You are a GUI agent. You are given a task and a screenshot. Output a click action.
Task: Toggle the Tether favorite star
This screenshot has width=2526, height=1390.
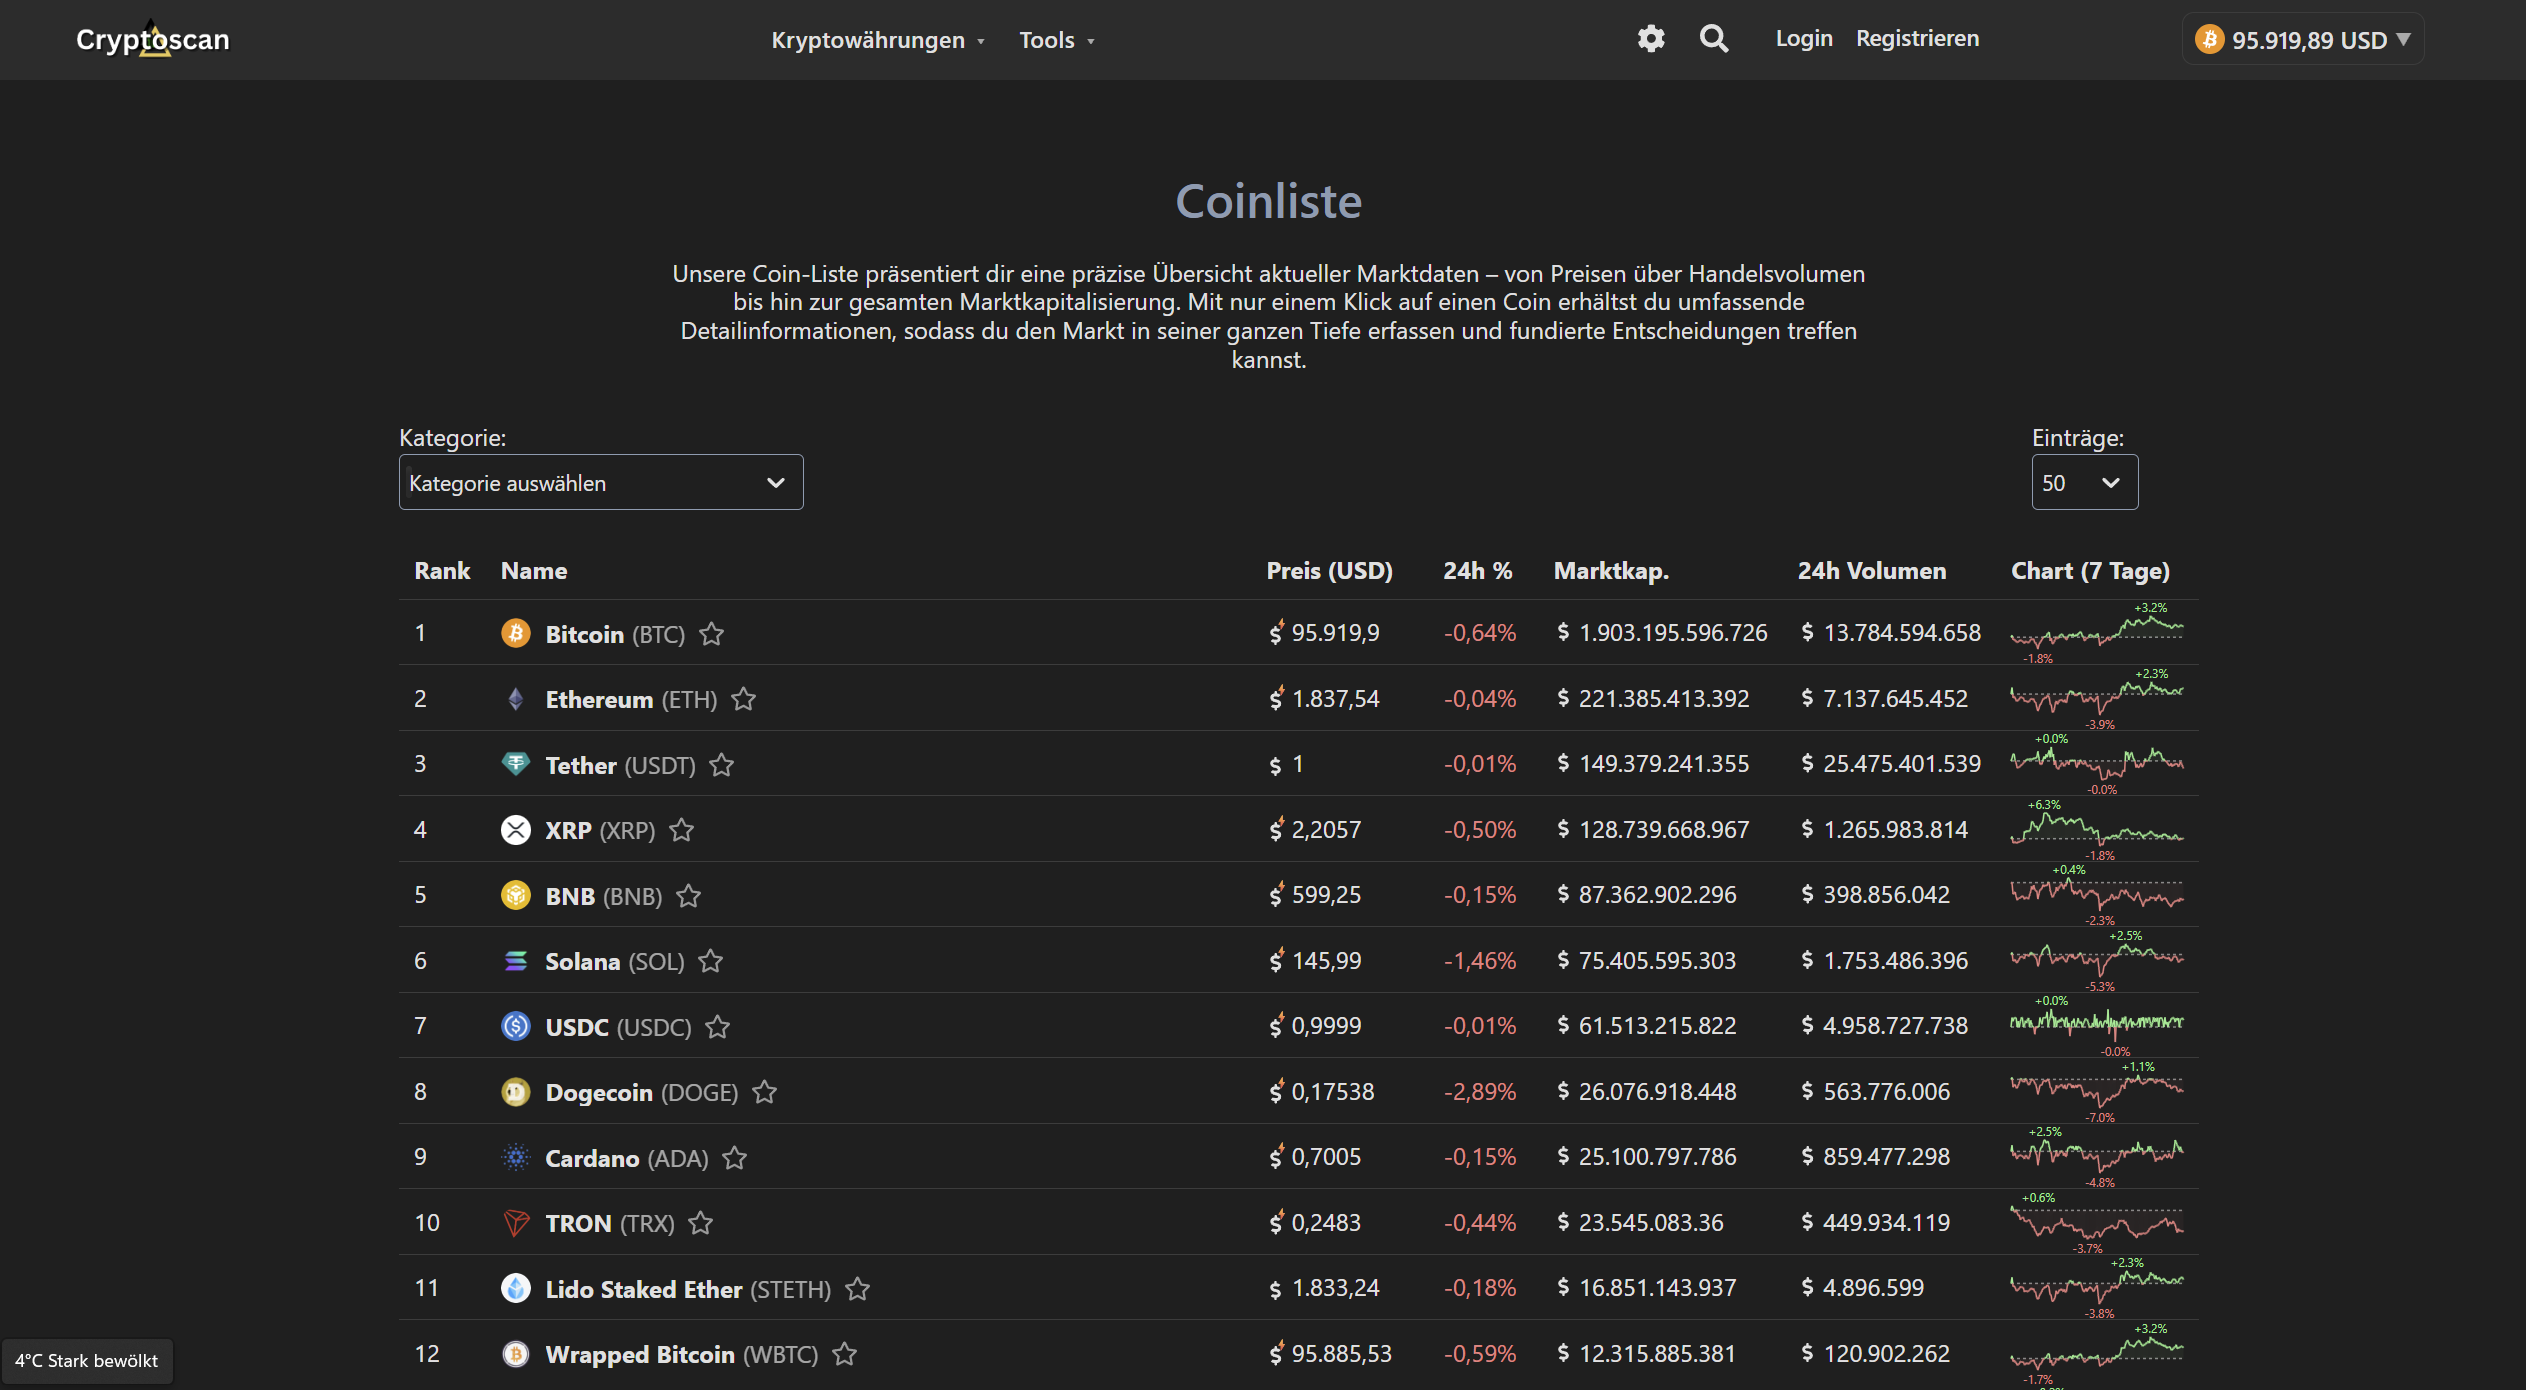[721, 765]
